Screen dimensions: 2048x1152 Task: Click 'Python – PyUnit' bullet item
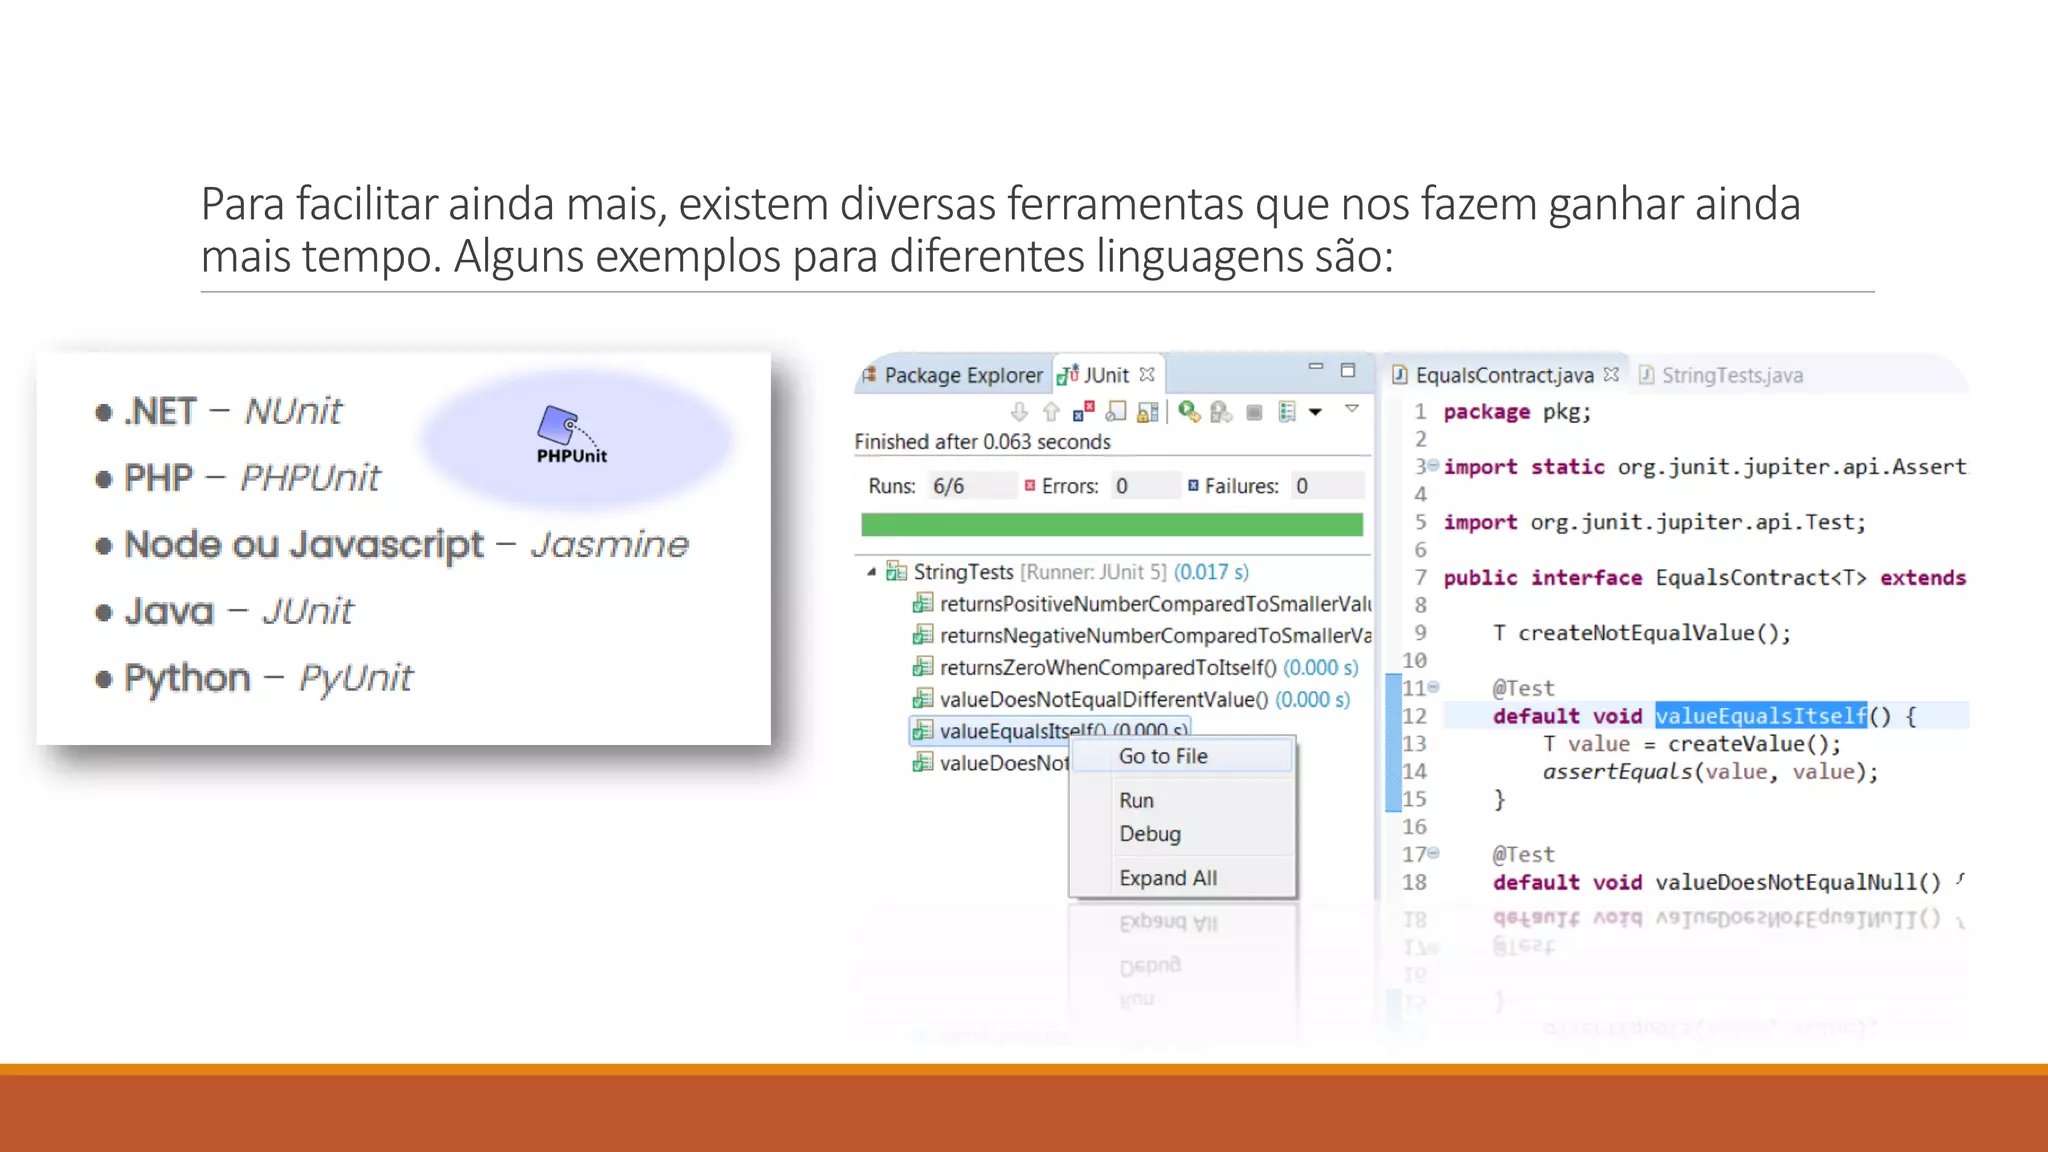click(254, 678)
